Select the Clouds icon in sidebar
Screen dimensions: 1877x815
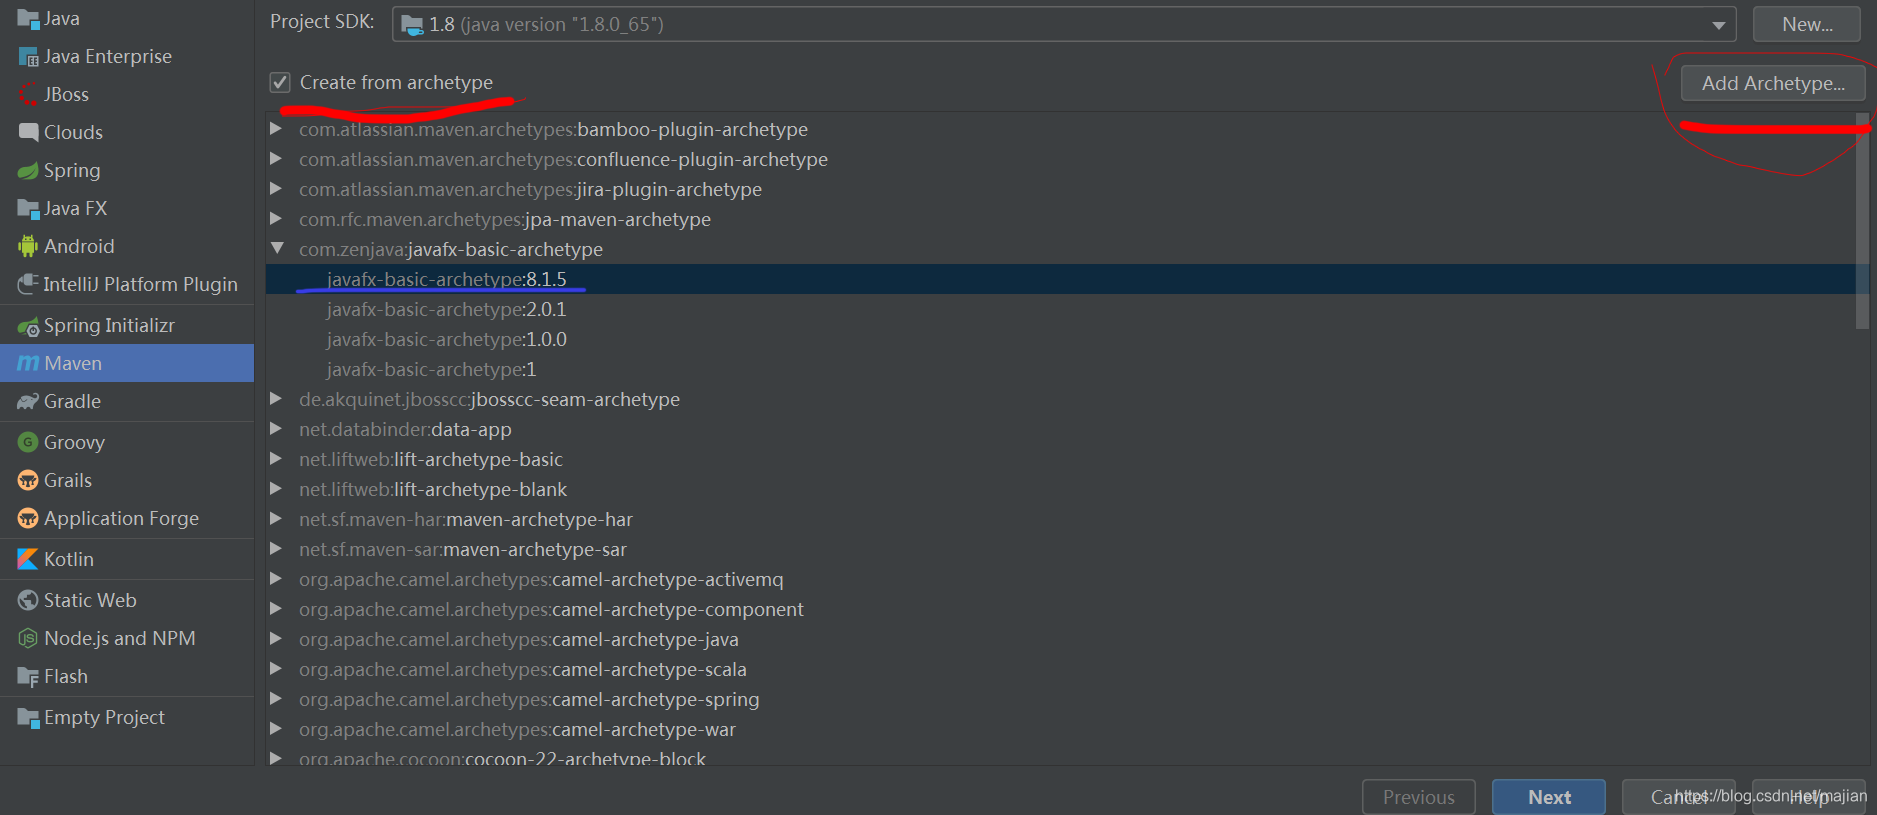tap(28, 133)
